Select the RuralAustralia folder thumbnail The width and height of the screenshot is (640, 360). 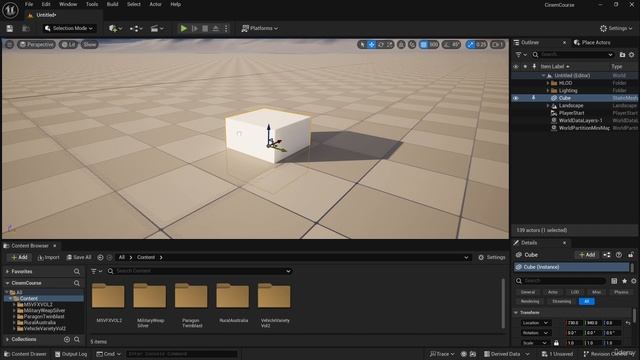click(233, 296)
